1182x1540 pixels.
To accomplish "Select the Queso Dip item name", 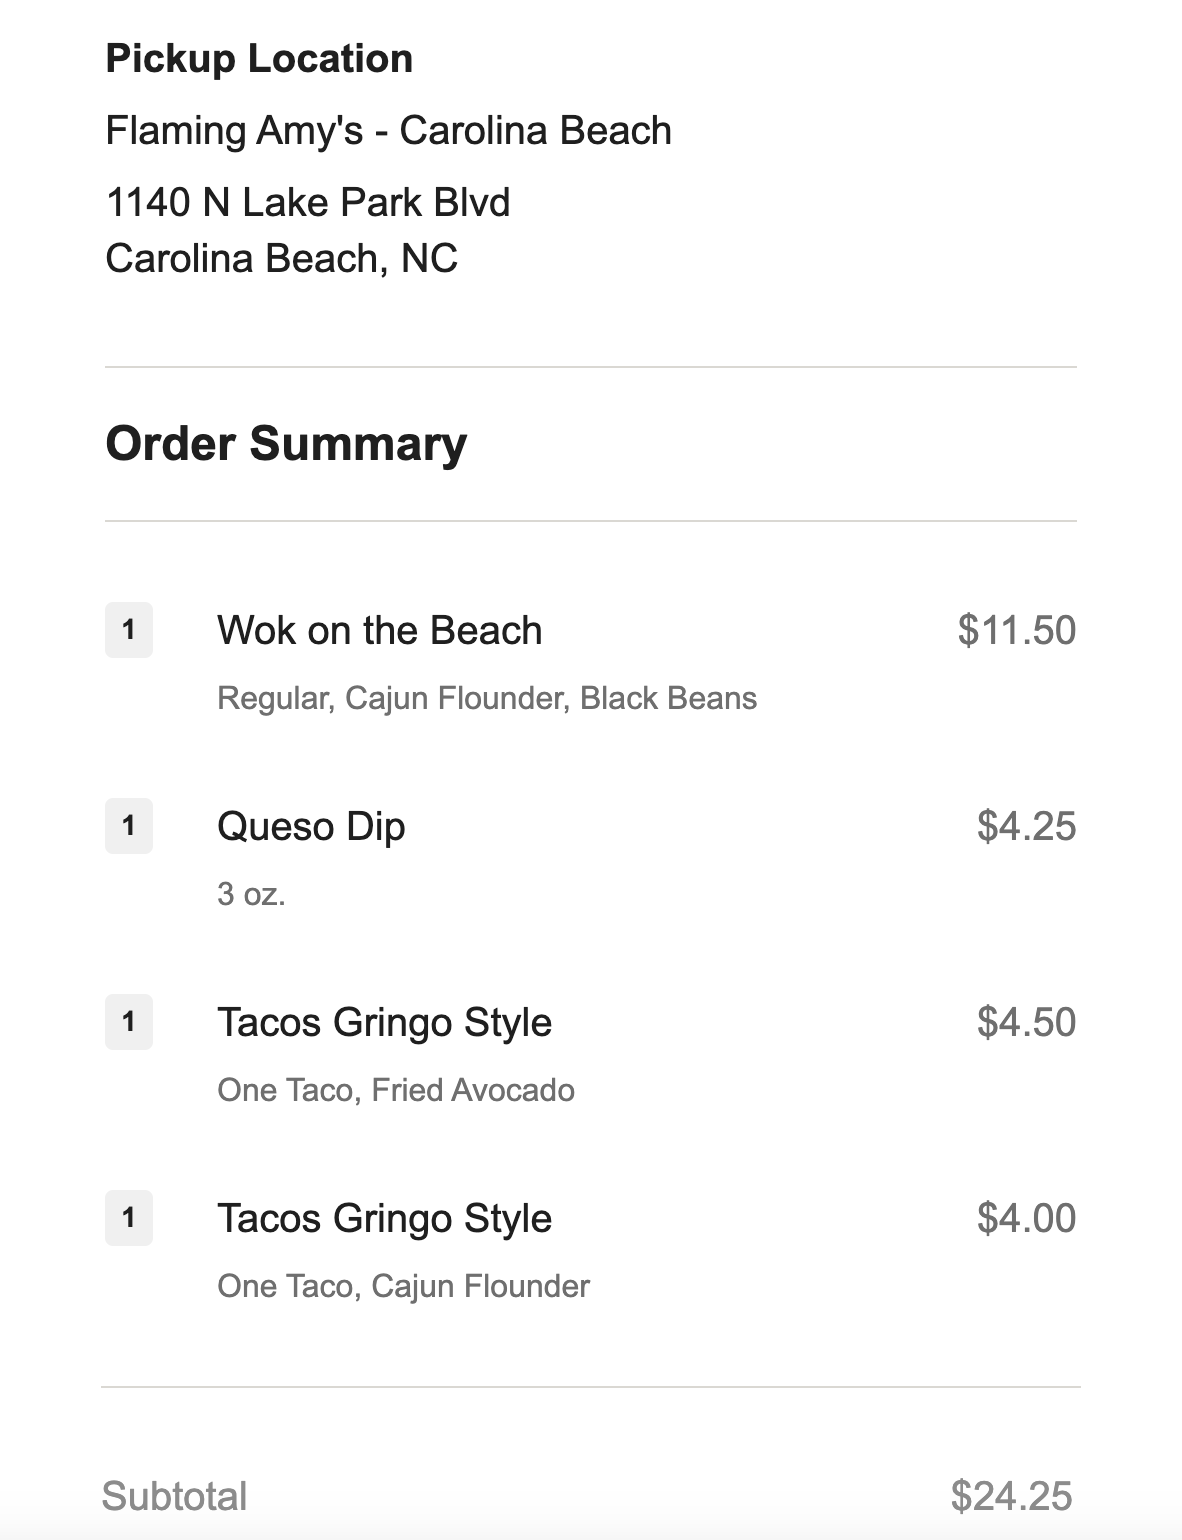I will click(x=311, y=826).
